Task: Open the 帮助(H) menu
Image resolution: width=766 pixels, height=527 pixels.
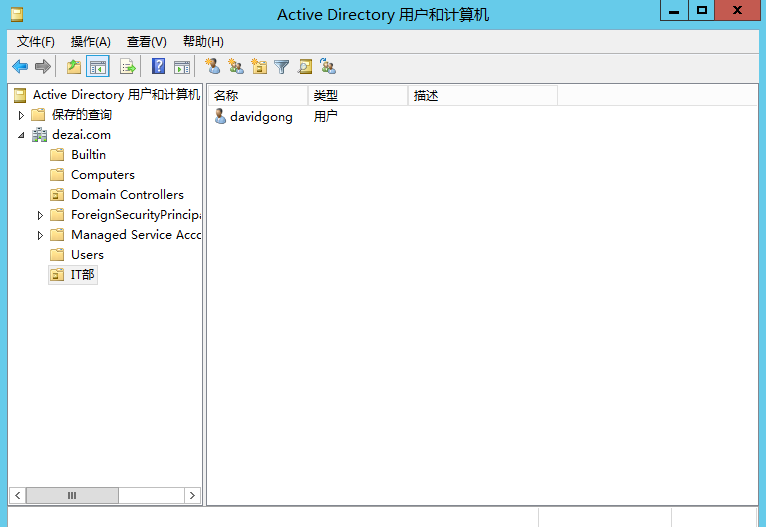Action: [203, 42]
